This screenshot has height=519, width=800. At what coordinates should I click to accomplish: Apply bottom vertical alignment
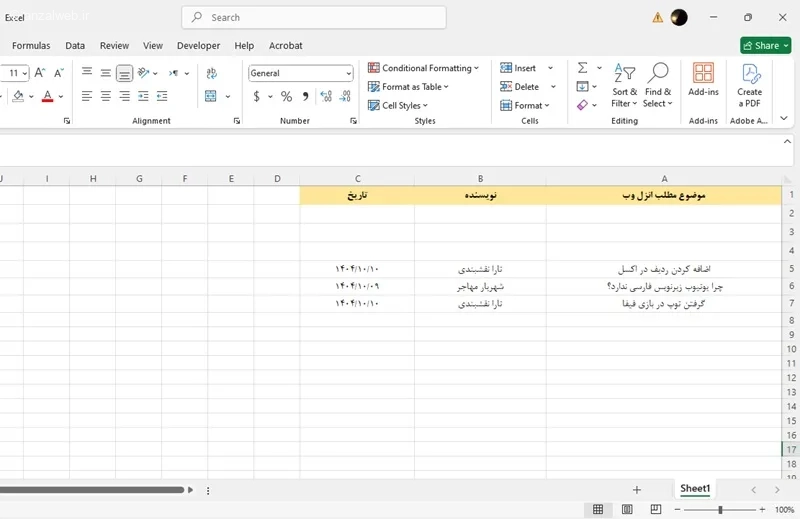click(x=124, y=73)
